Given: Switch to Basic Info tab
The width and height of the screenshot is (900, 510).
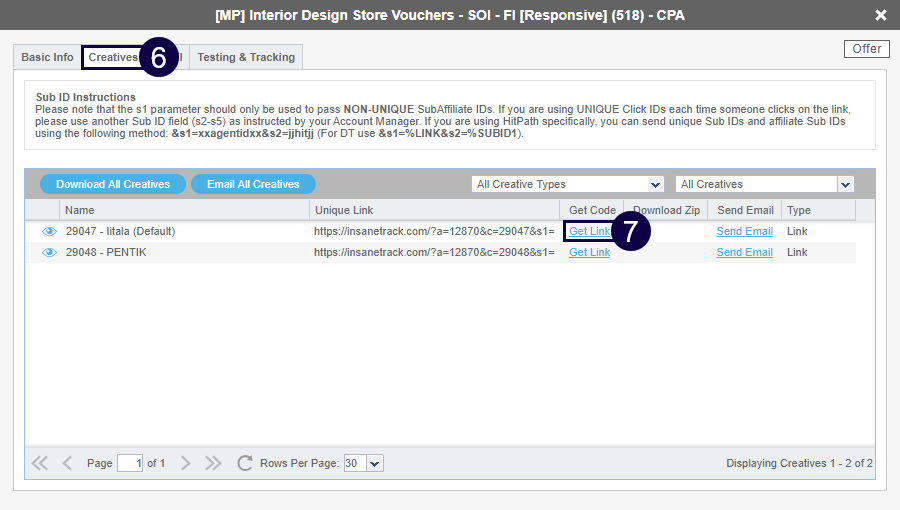Looking at the screenshot, I should [47, 57].
